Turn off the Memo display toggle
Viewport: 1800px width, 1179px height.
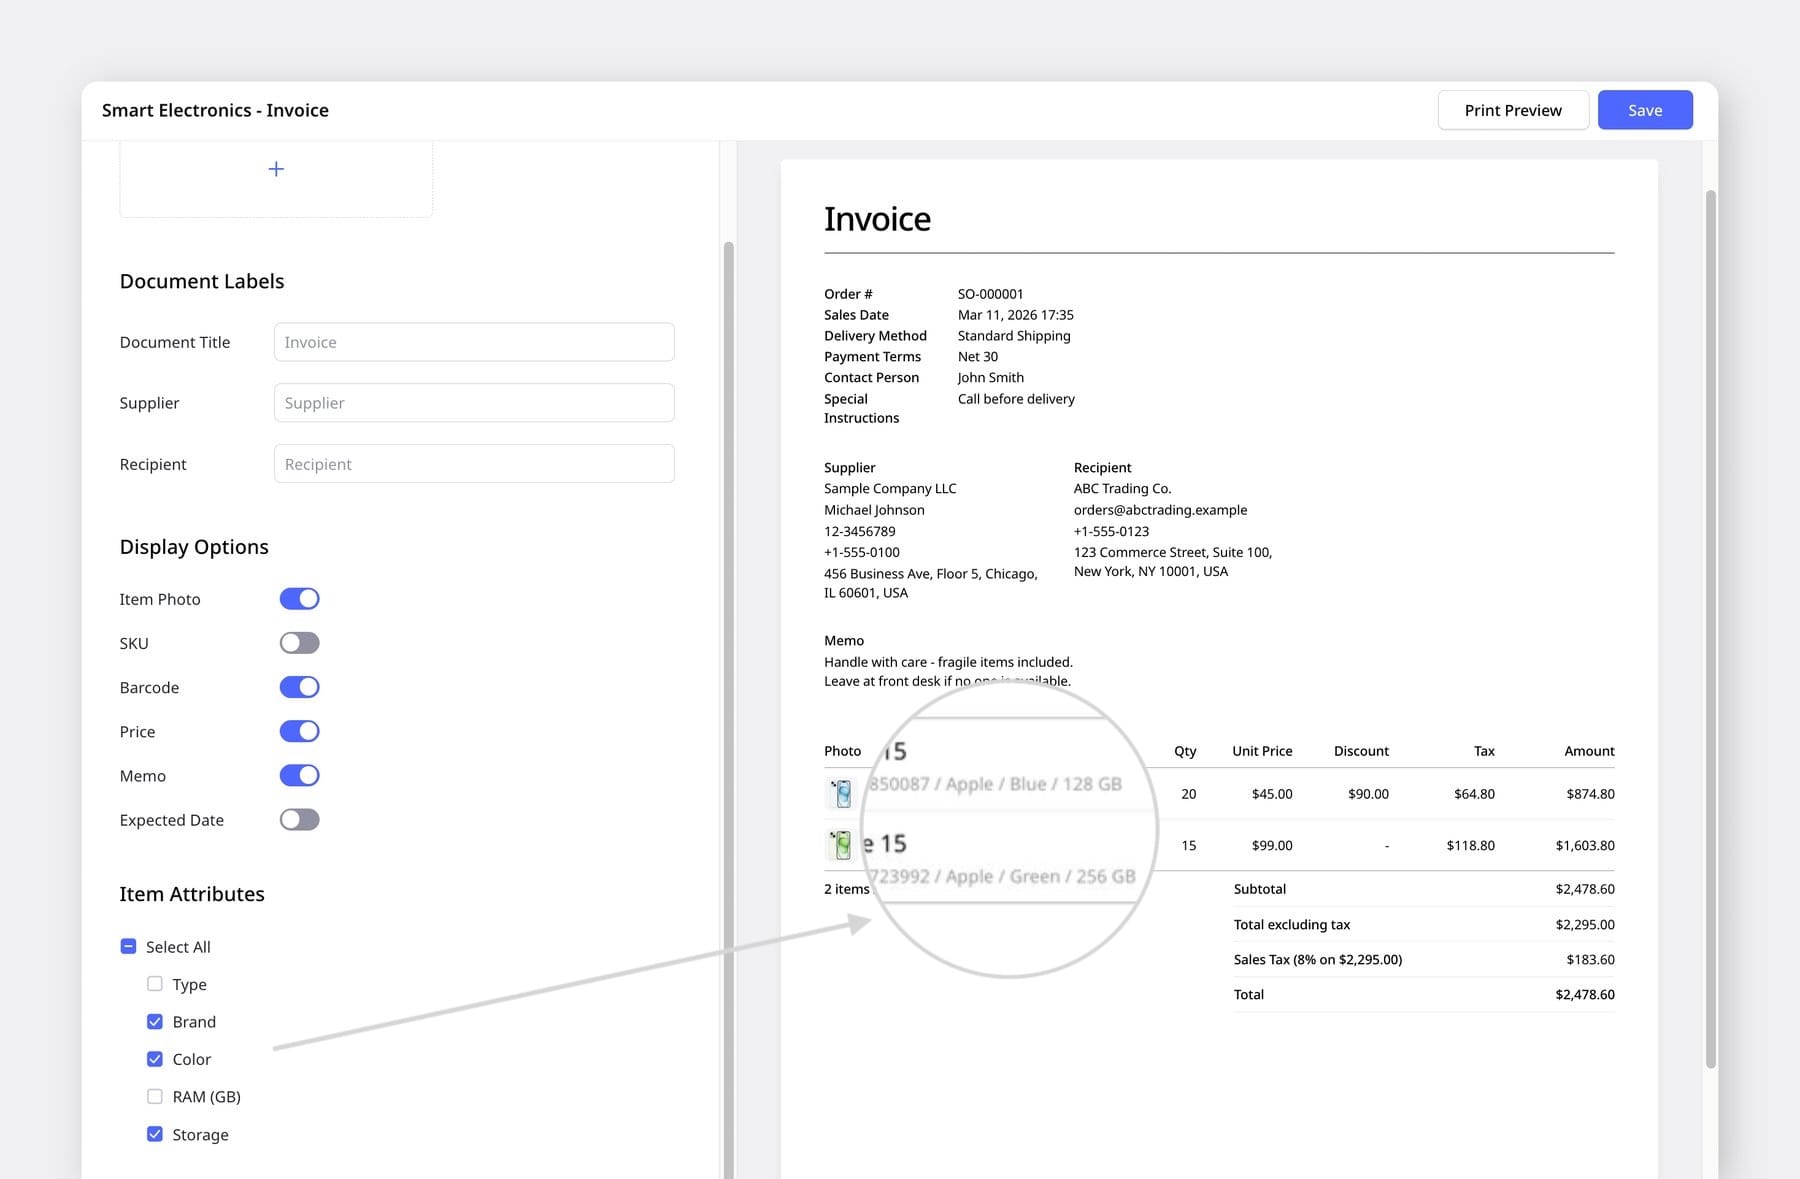(x=298, y=775)
